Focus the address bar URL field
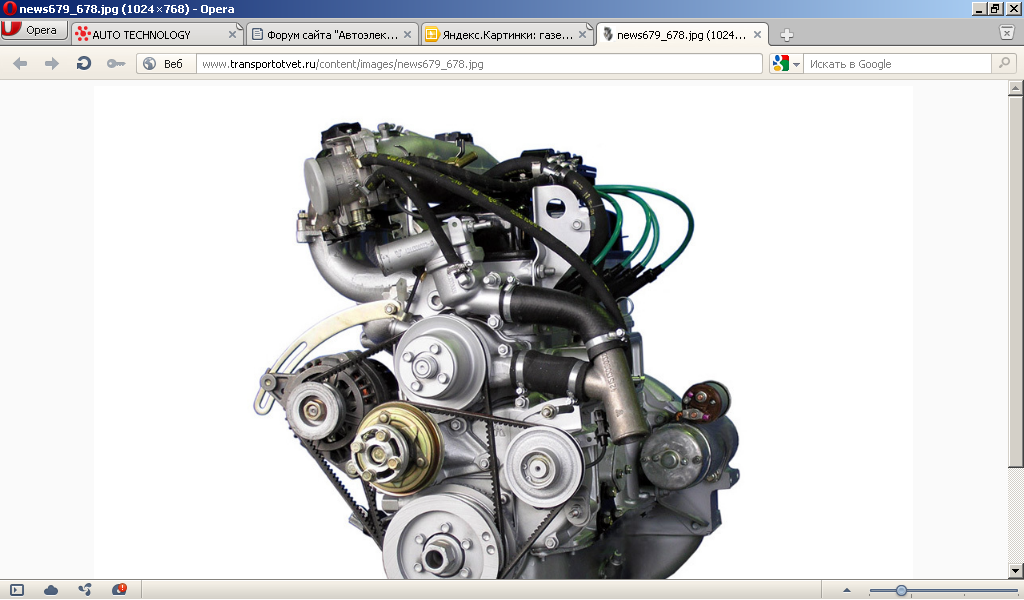Image resolution: width=1024 pixels, height=600 pixels. (x=479, y=64)
